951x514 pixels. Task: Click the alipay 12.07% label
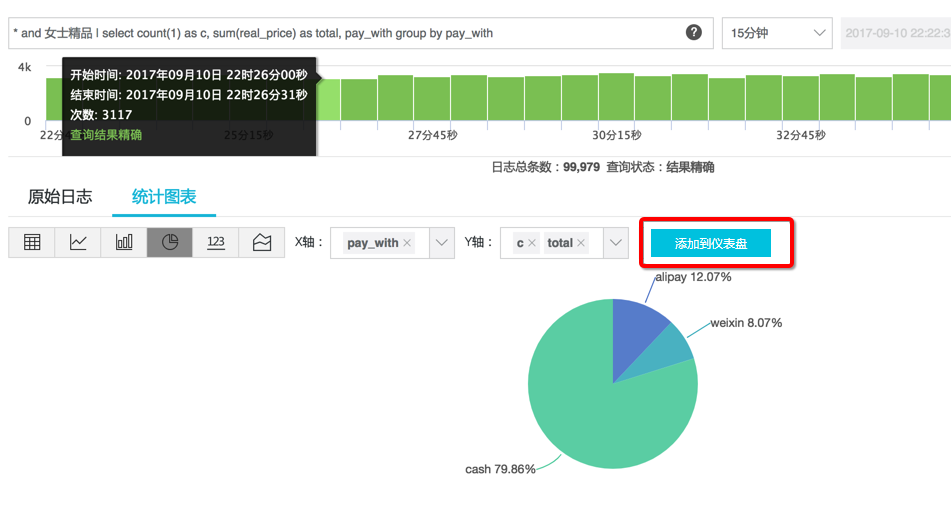(x=693, y=277)
